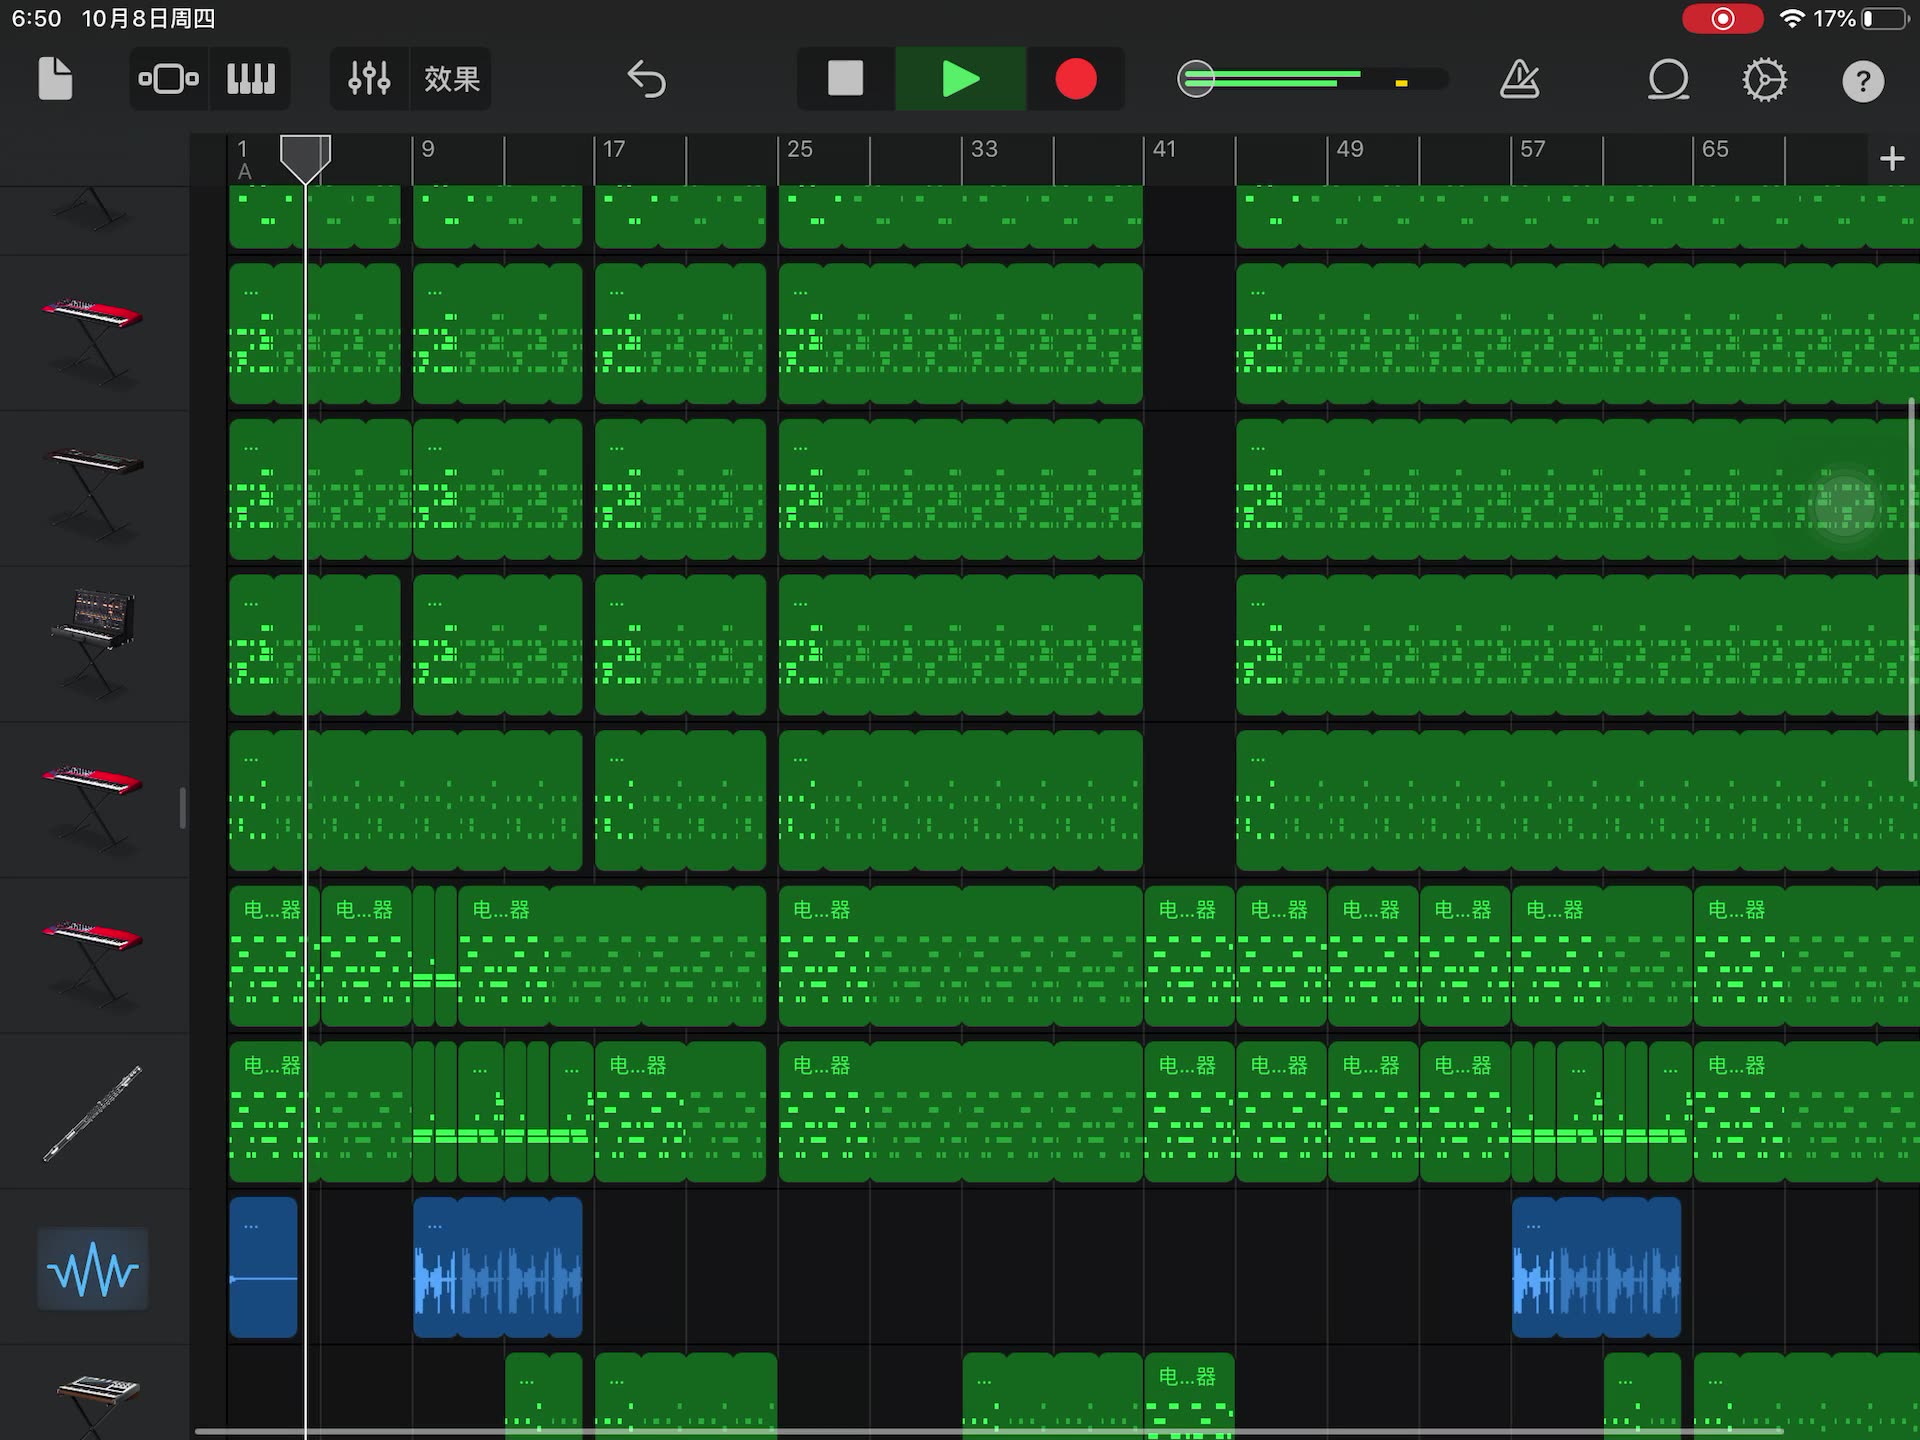The height and width of the screenshot is (1440, 1920).
Task: Undo the last action
Action: pos(646,79)
